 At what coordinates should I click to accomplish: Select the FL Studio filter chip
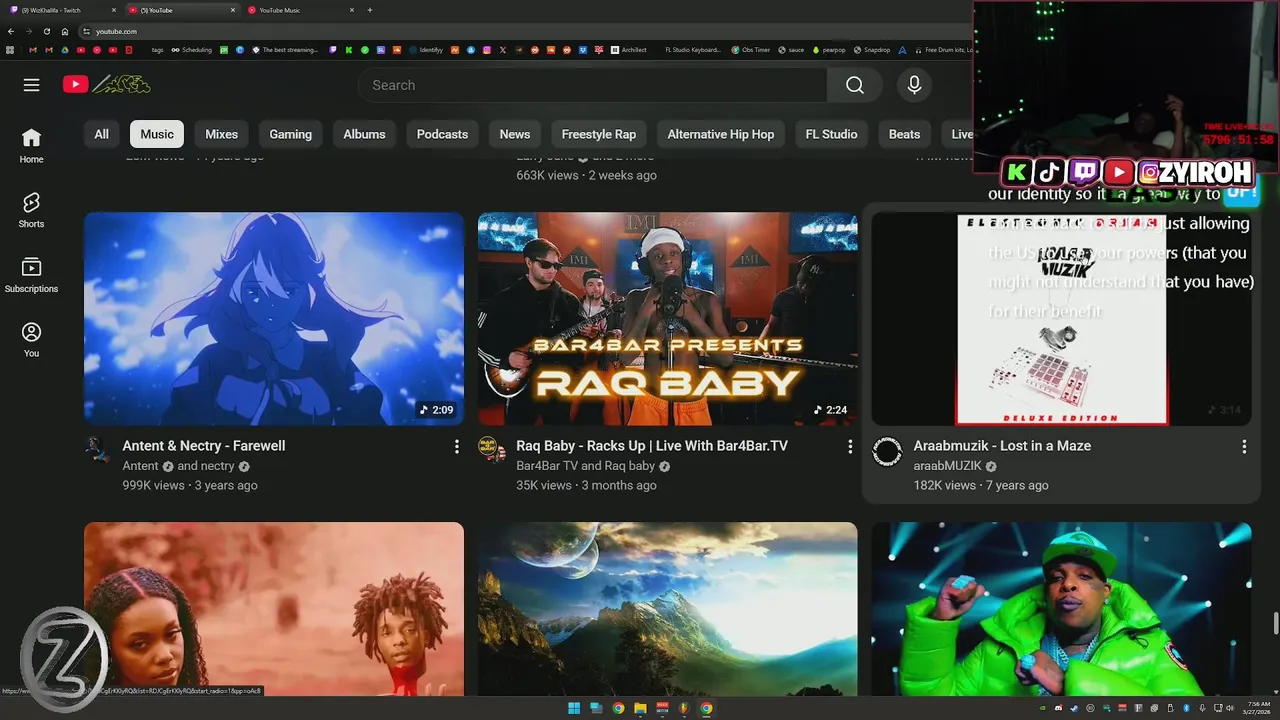(832, 134)
